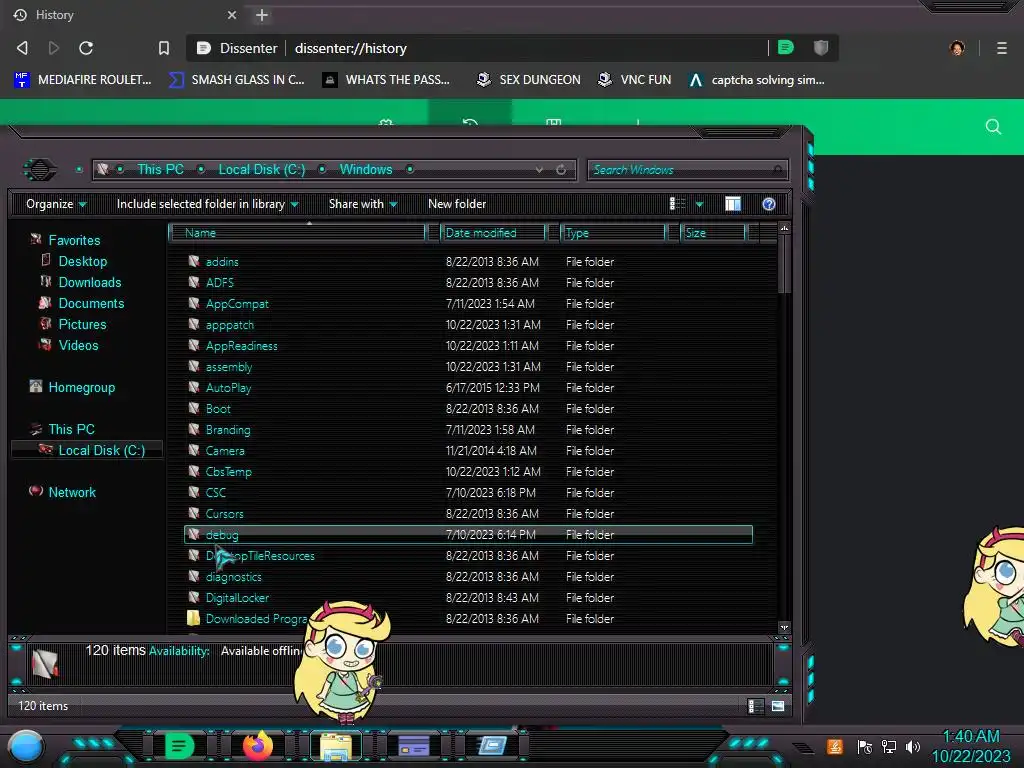The image size is (1024, 768).
Task: Select This PC breadcrumb in address bar
Action: coord(160,169)
